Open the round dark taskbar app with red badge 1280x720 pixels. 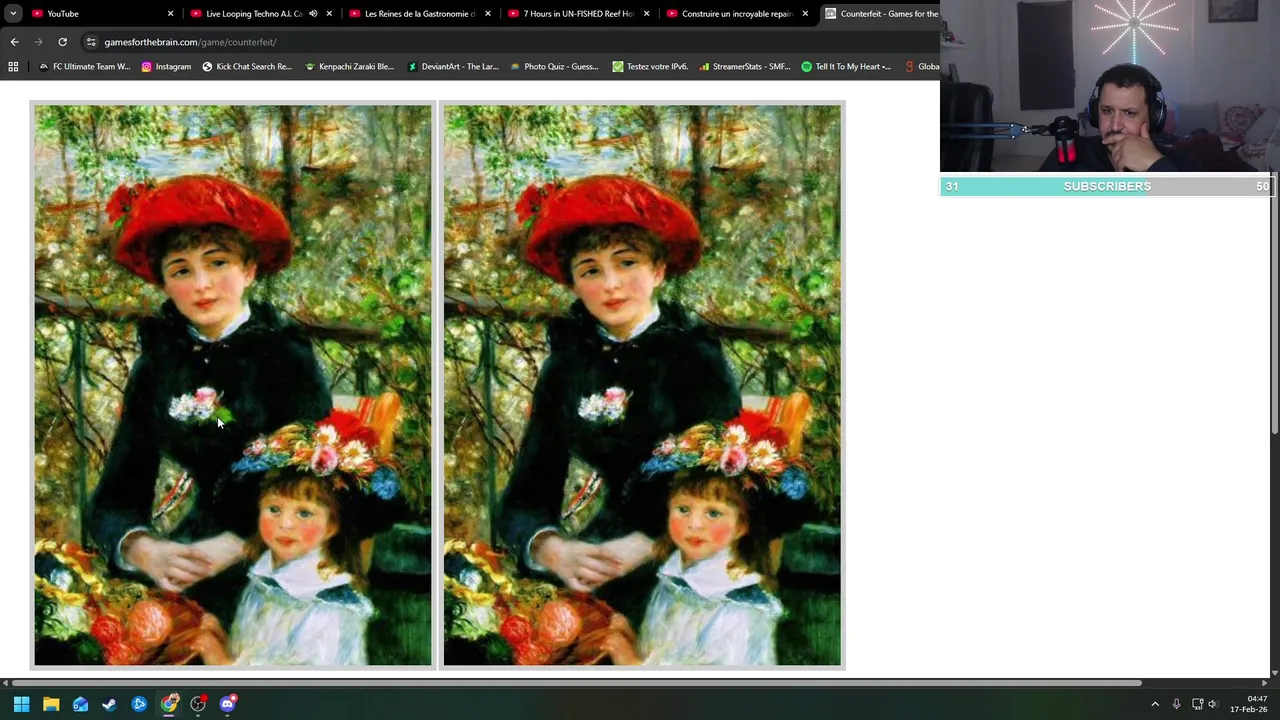(x=198, y=704)
